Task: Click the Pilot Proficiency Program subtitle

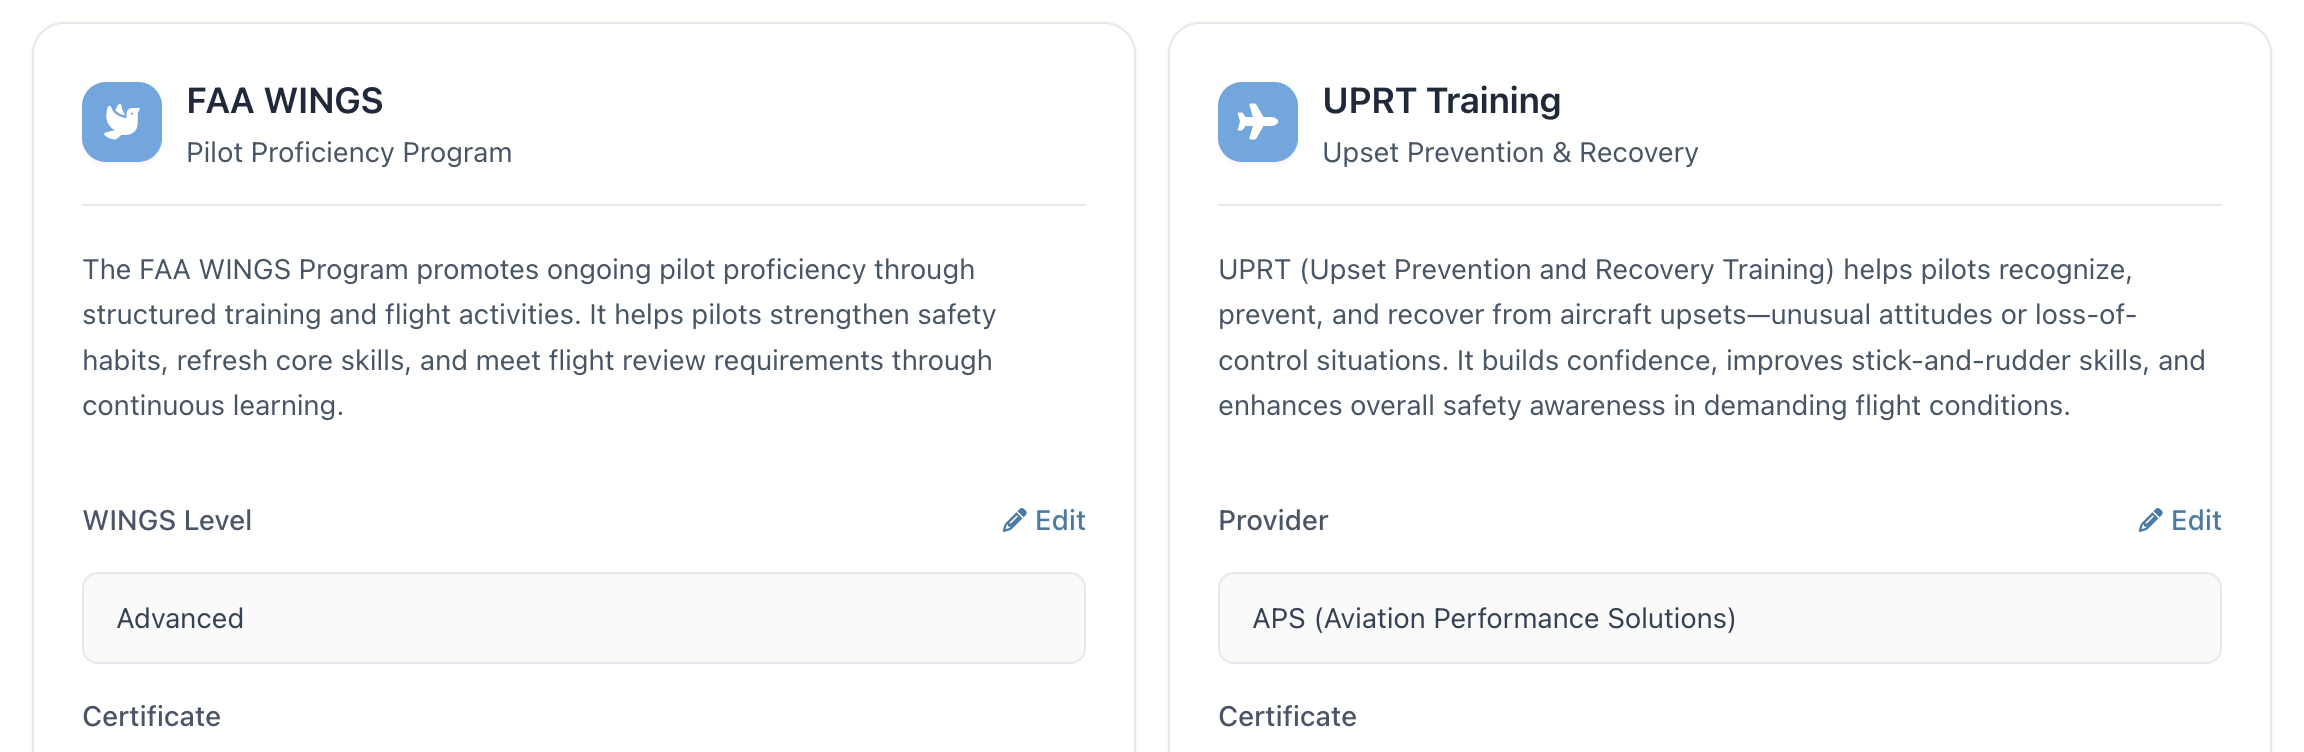Action: point(349,153)
